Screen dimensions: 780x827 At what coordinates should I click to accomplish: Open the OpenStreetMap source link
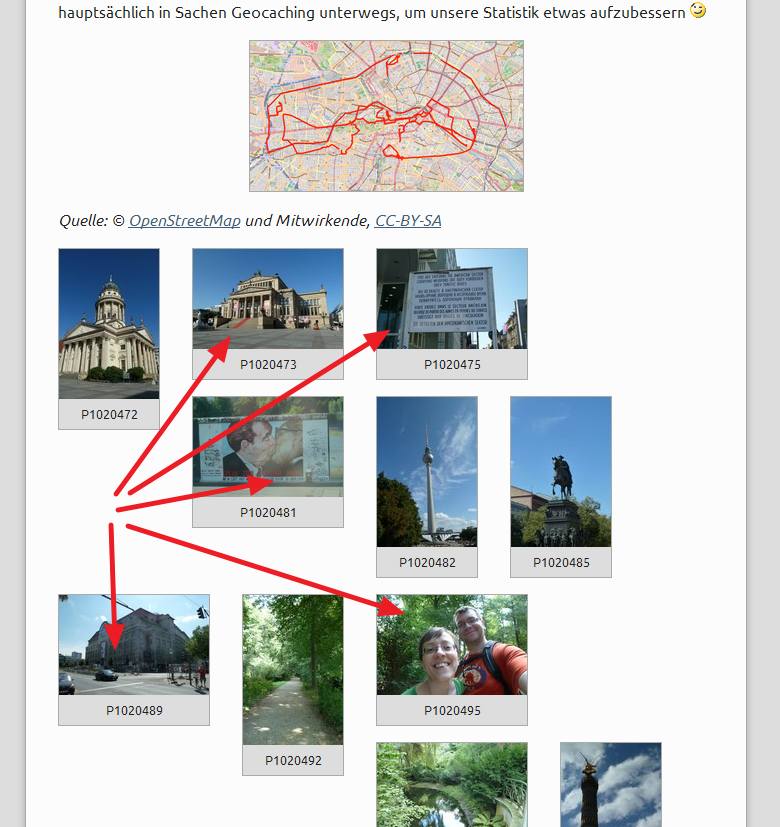coord(184,220)
